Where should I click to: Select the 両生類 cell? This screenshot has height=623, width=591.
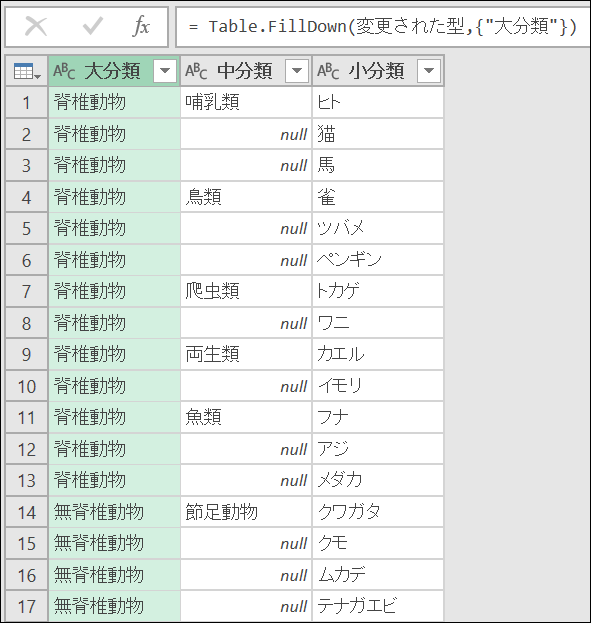[x=246, y=354]
